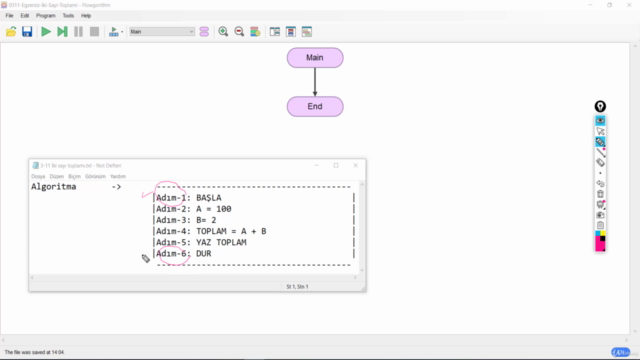
Task: Click the Stop button in the Flowgorithm toolbar
Action: click(94, 32)
